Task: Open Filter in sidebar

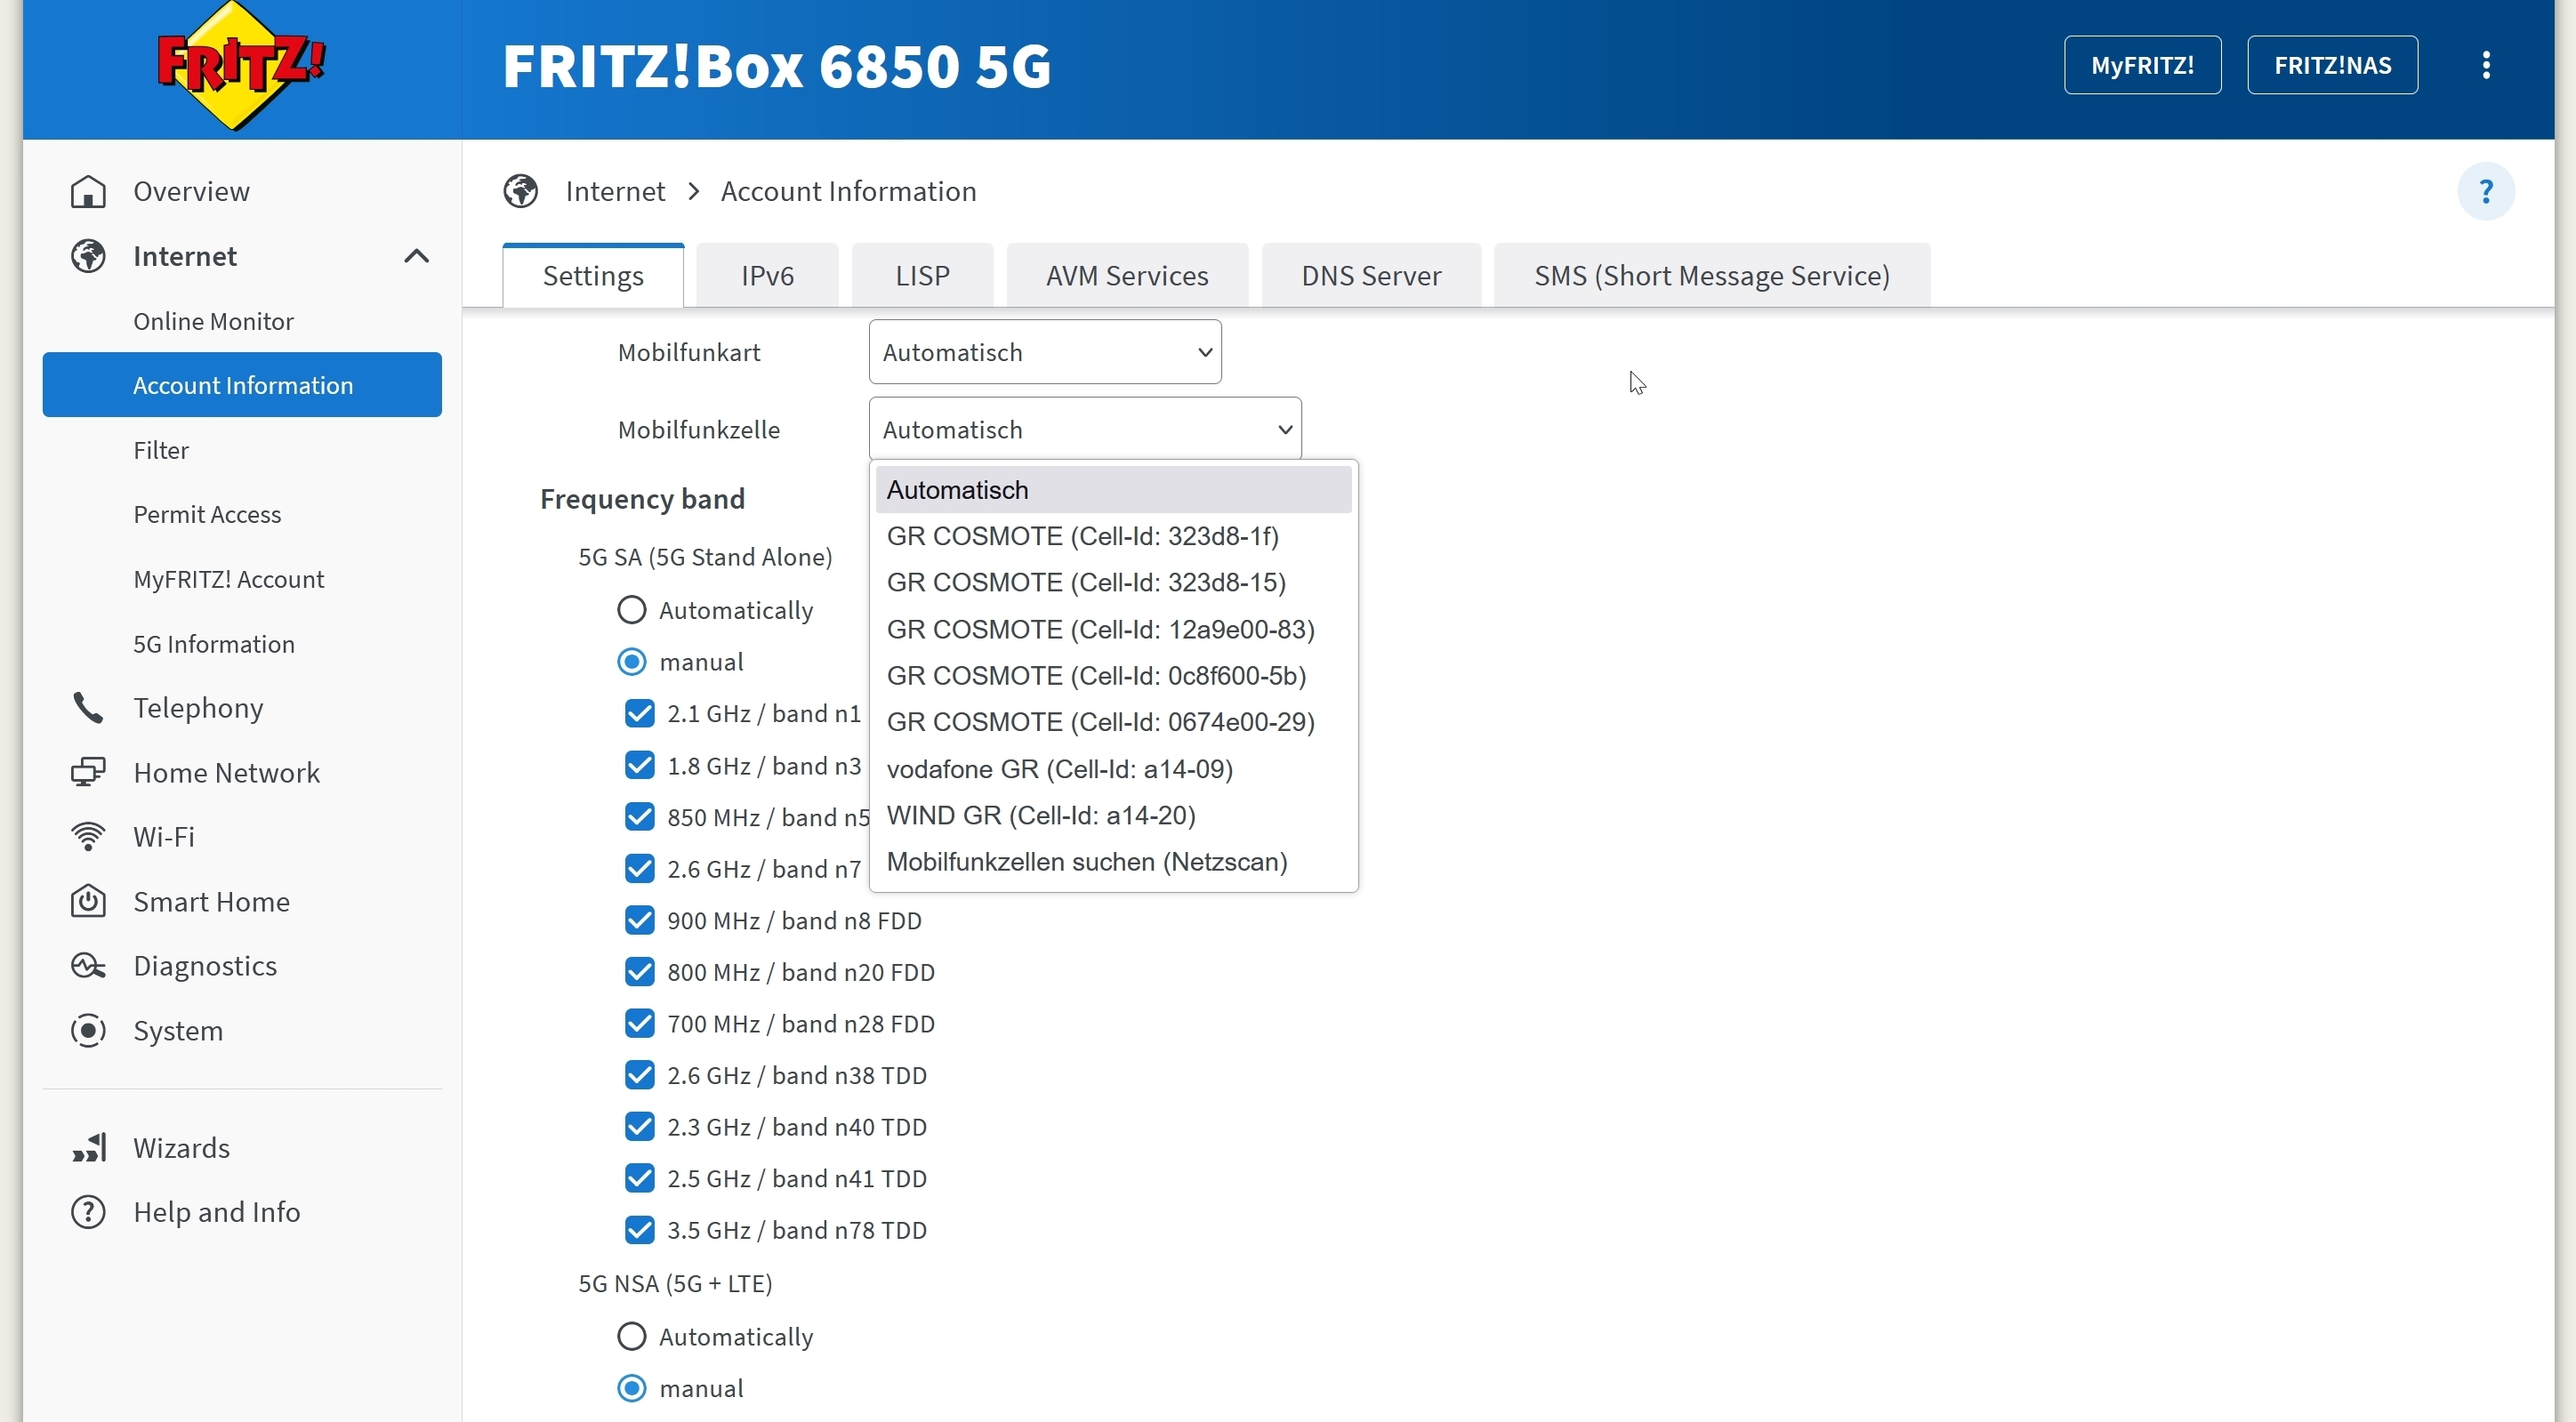Action: (x=242, y=450)
